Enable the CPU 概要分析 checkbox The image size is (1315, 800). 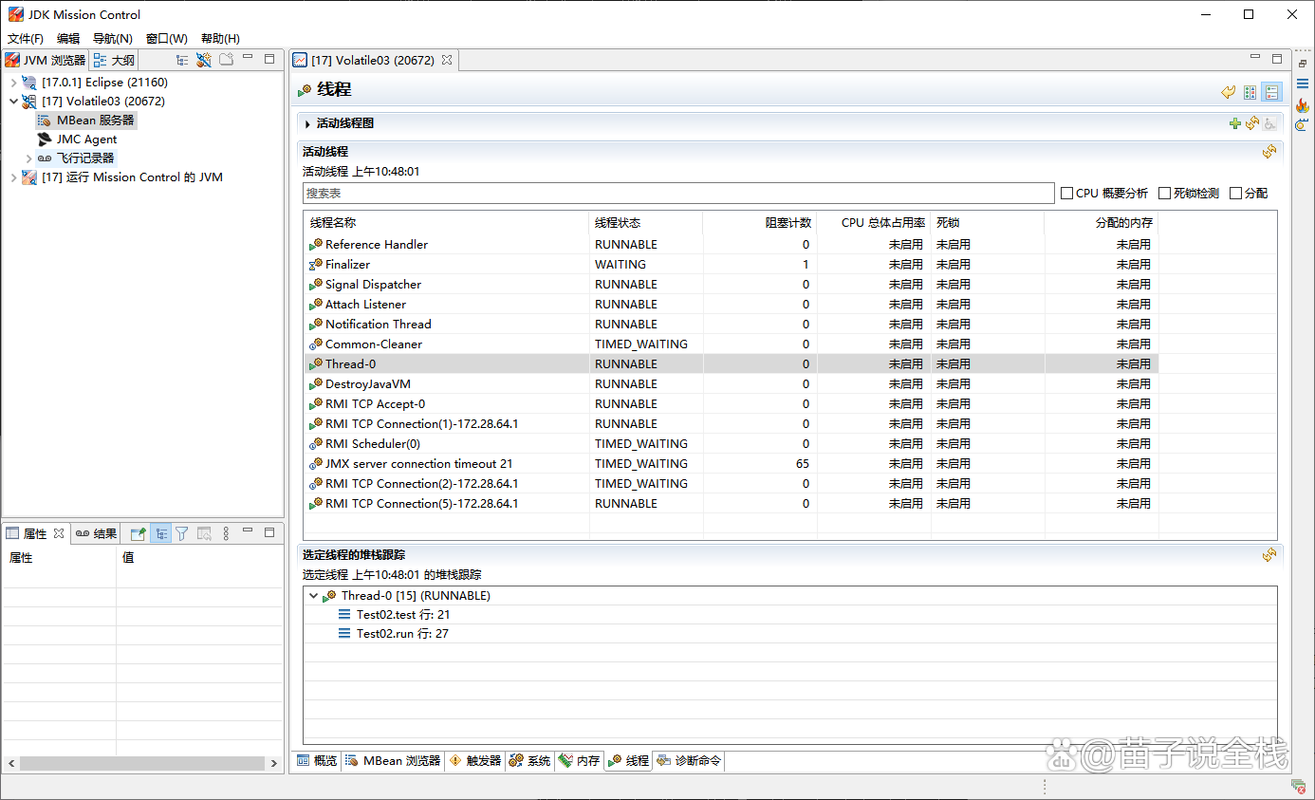point(1067,193)
